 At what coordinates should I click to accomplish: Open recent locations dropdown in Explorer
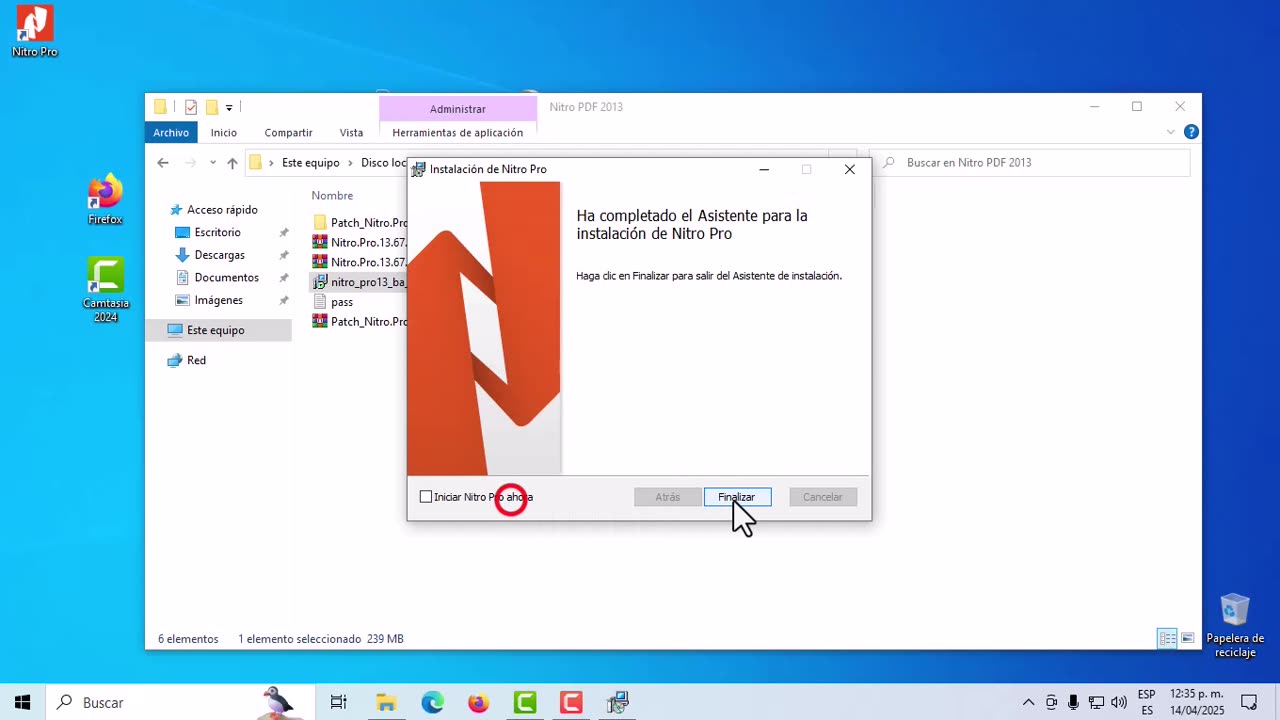click(x=212, y=163)
